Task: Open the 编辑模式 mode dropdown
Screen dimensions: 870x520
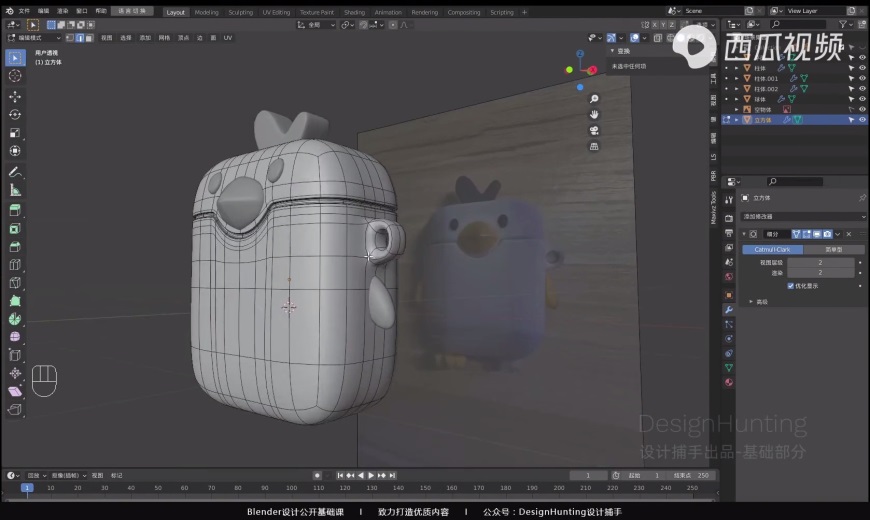Action: coord(34,38)
